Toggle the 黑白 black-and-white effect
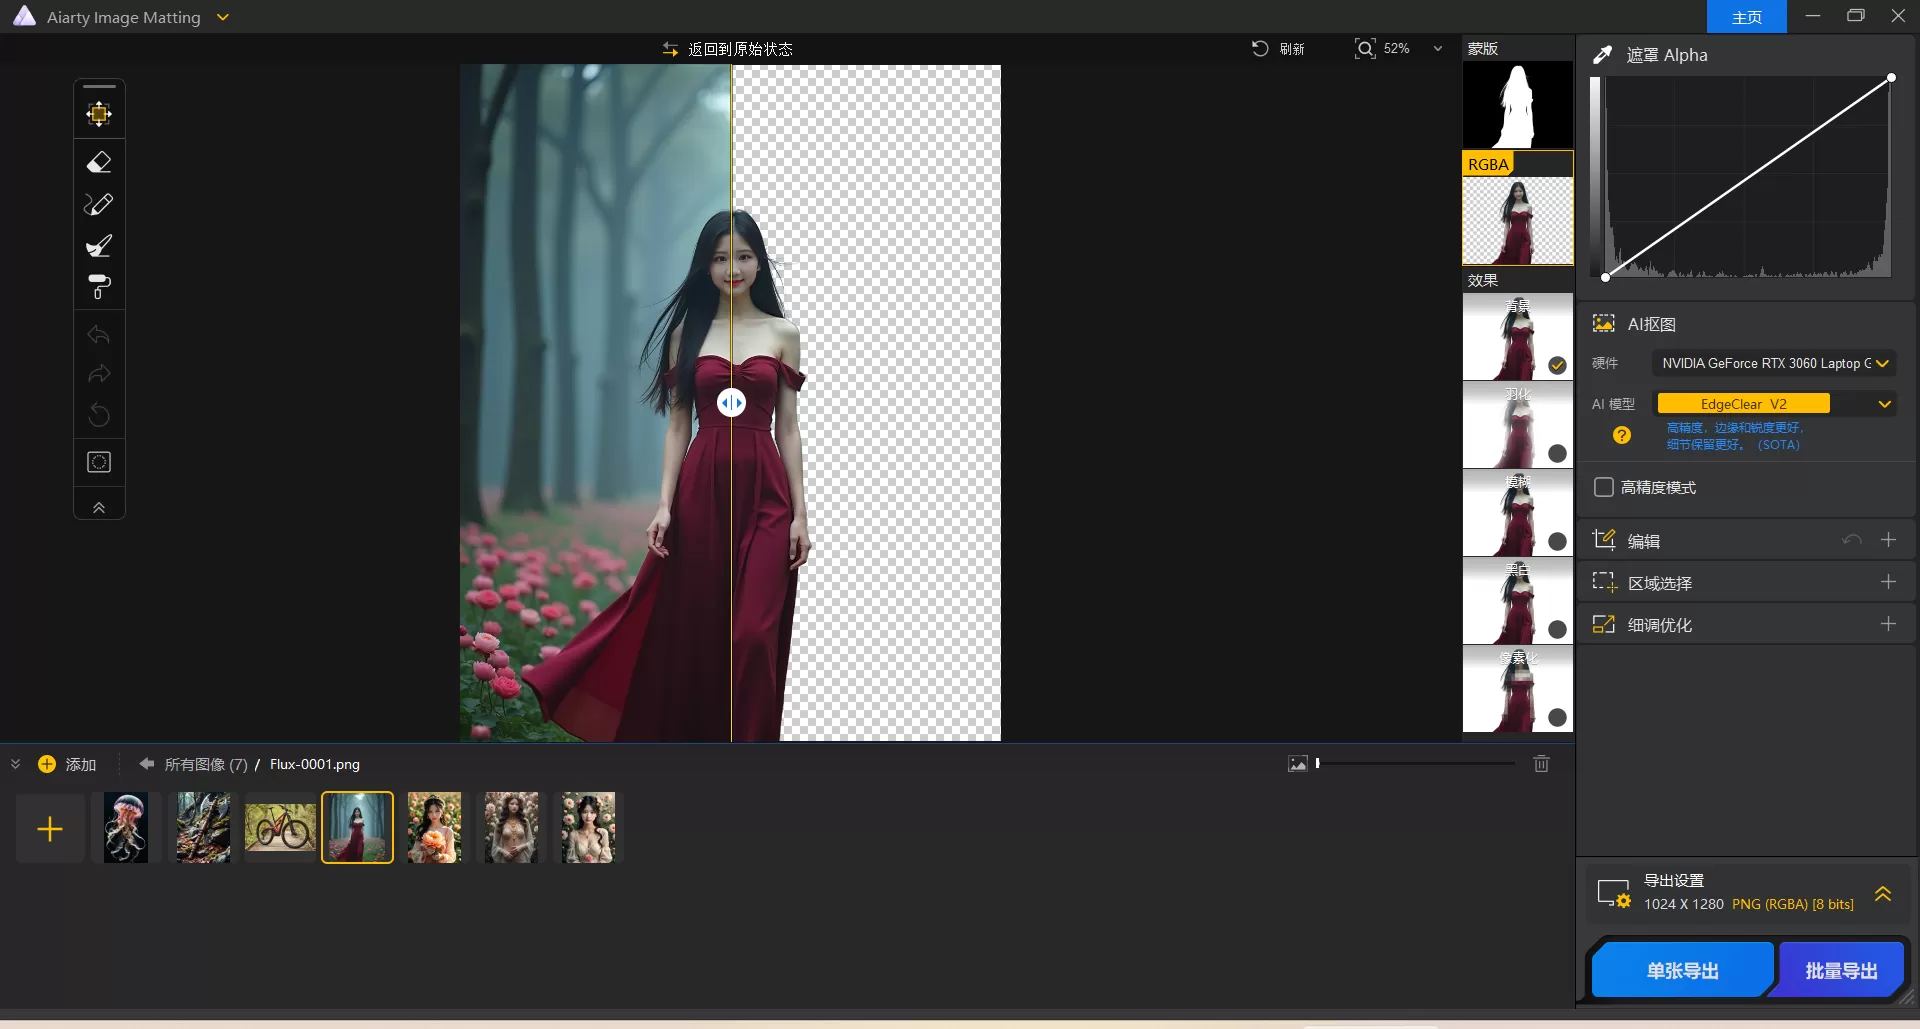The width and height of the screenshot is (1920, 1029). [1557, 629]
